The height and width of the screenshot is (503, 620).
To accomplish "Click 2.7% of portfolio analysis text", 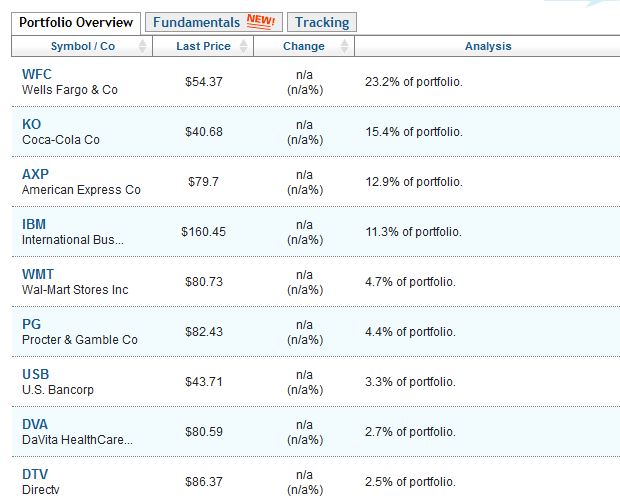I will click(410, 432).
